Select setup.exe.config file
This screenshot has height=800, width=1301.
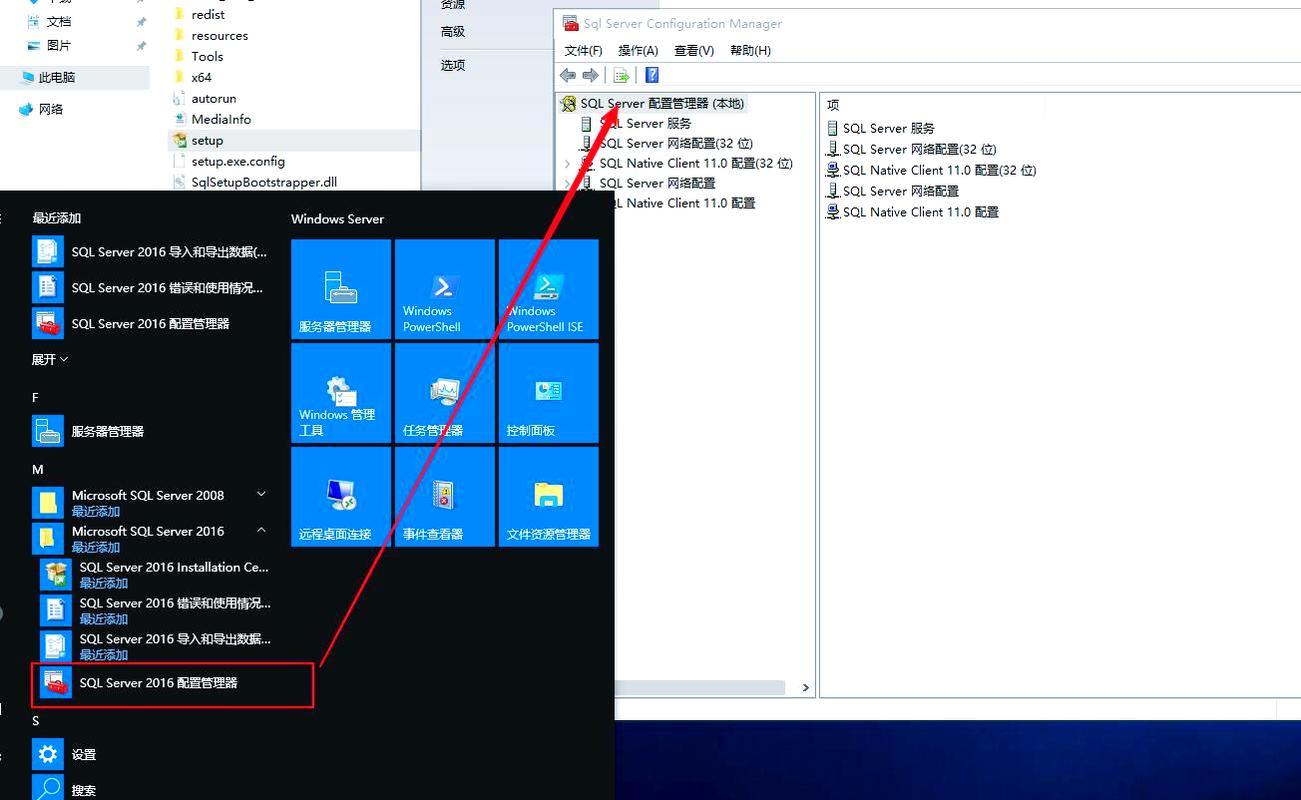[x=238, y=162]
